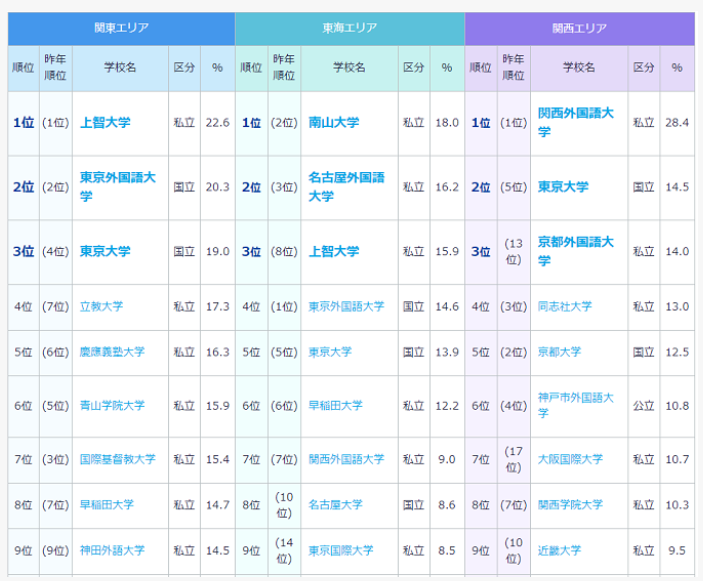Open the 国際基督教大学 link

(117, 460)
